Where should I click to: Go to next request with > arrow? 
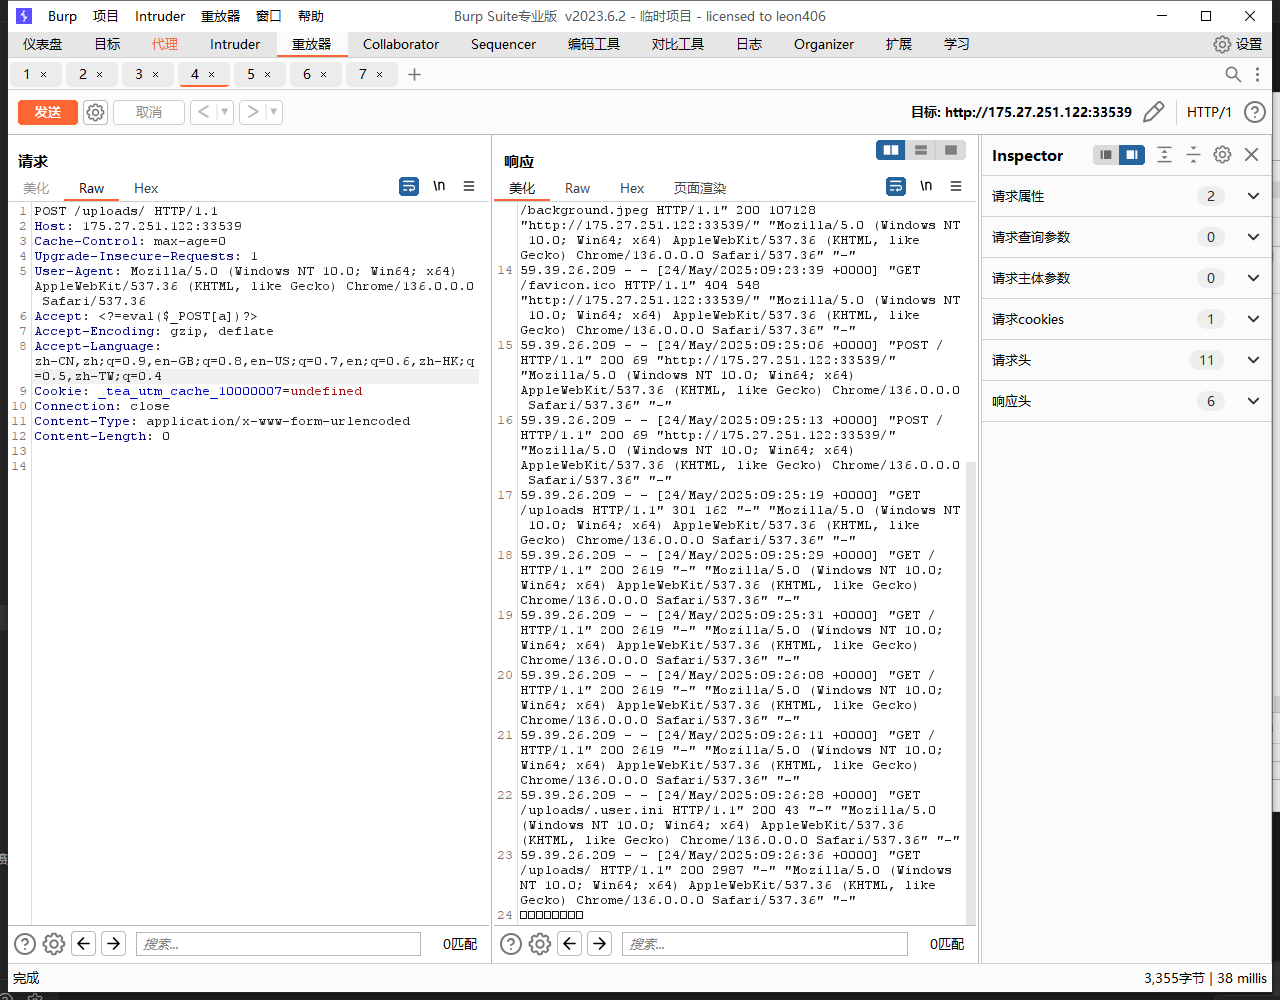pyautogui.click(x=253, y=112)
